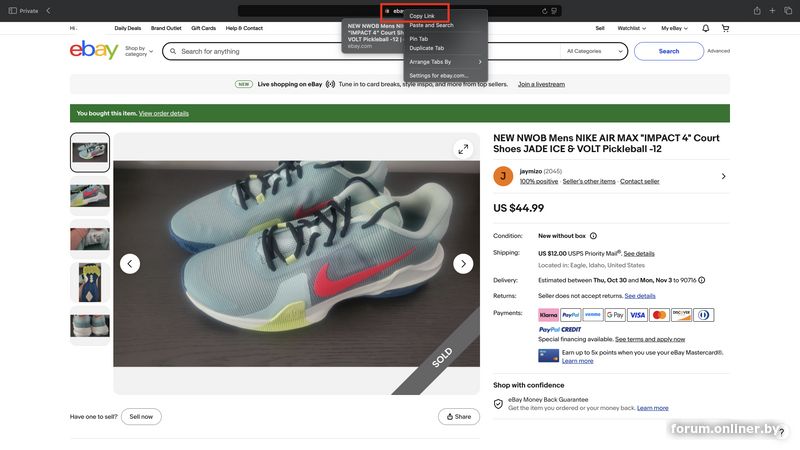800x450 pixels.
Task: Open a new tab with plus icon
Action: tap(772, 11)
